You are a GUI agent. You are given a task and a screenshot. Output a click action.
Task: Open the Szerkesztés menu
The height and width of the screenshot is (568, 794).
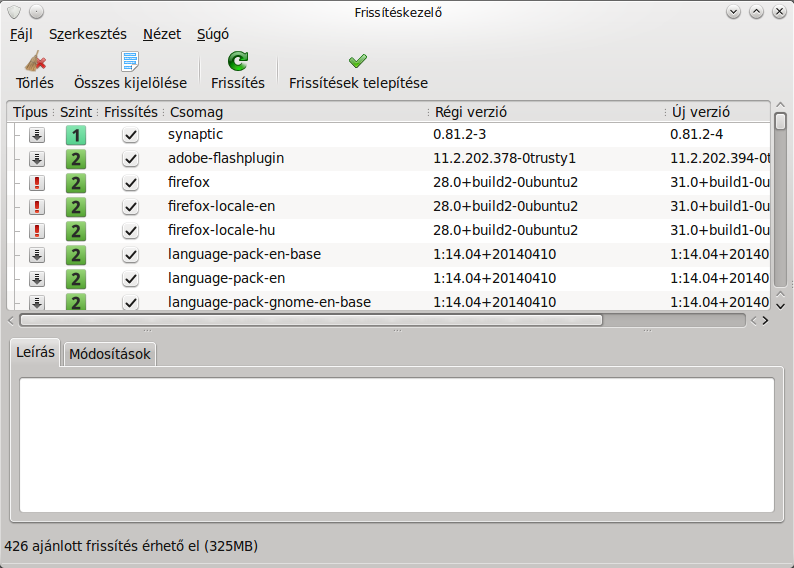coord(88,34)
